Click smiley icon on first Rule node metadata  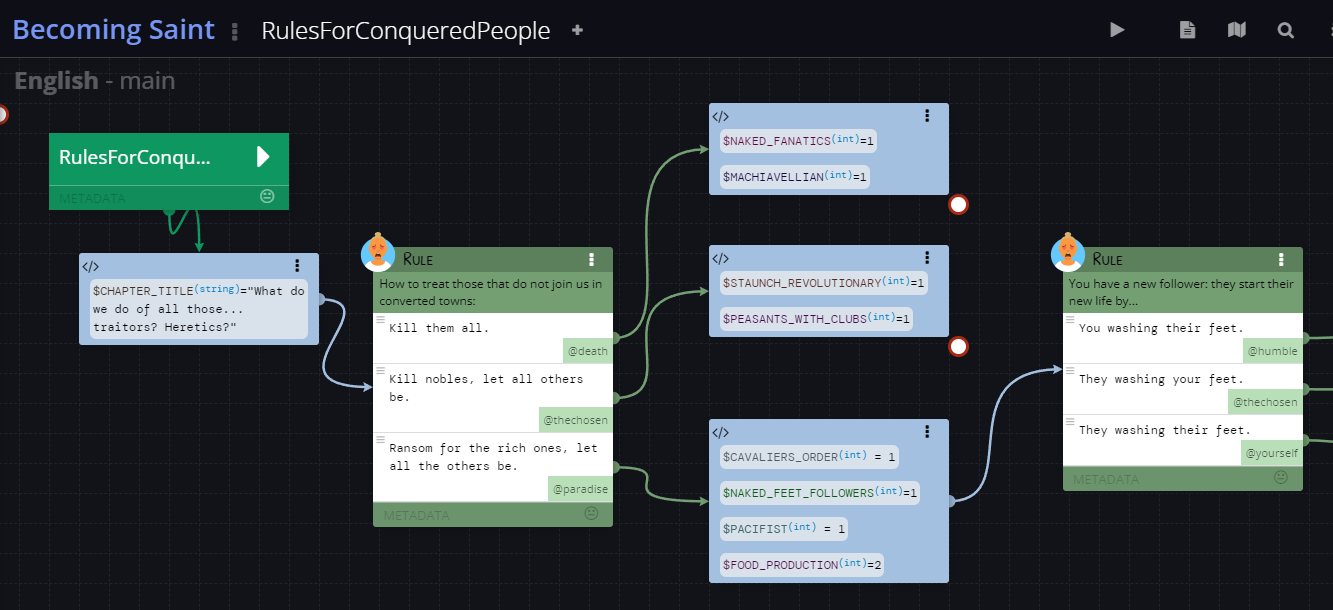coord(591,513)
